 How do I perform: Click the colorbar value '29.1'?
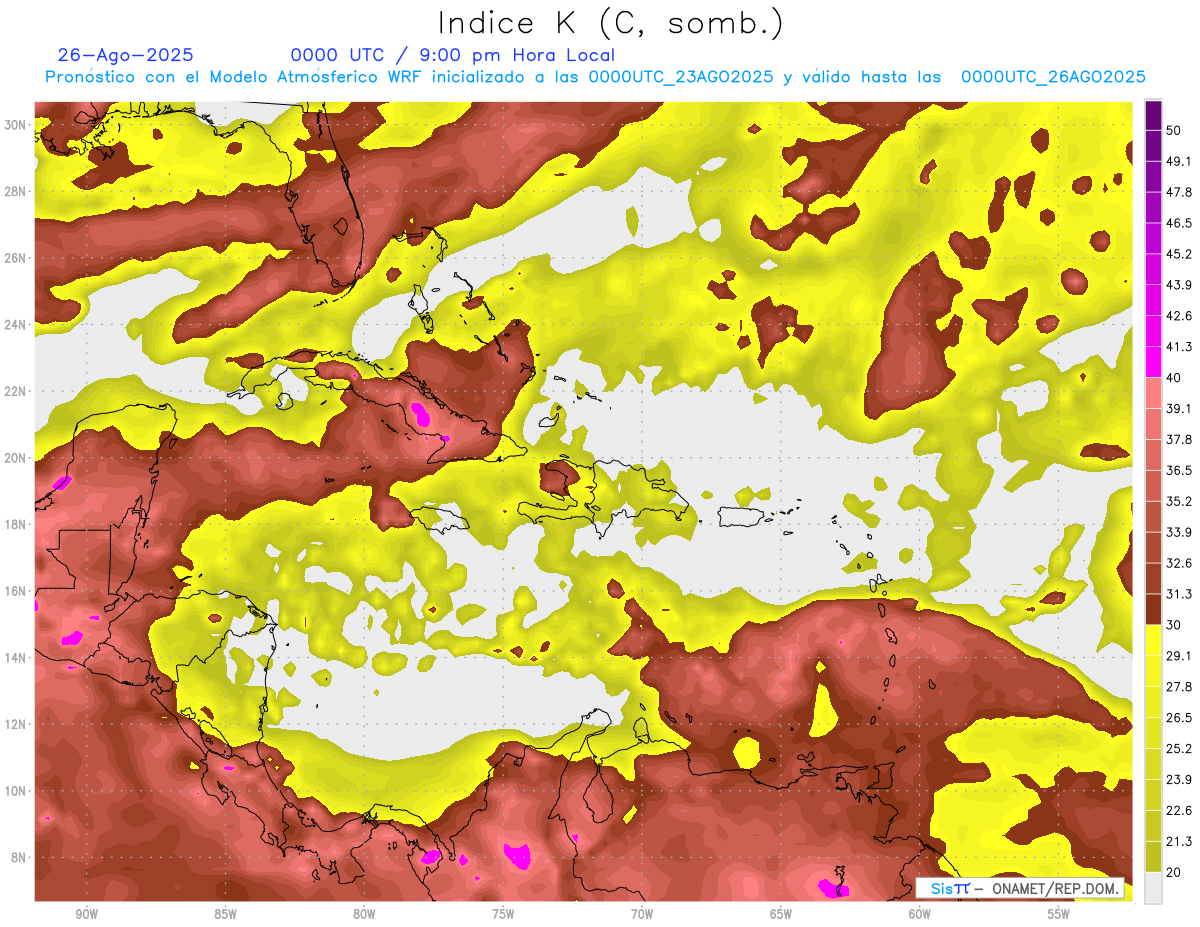click(1179, 656)
